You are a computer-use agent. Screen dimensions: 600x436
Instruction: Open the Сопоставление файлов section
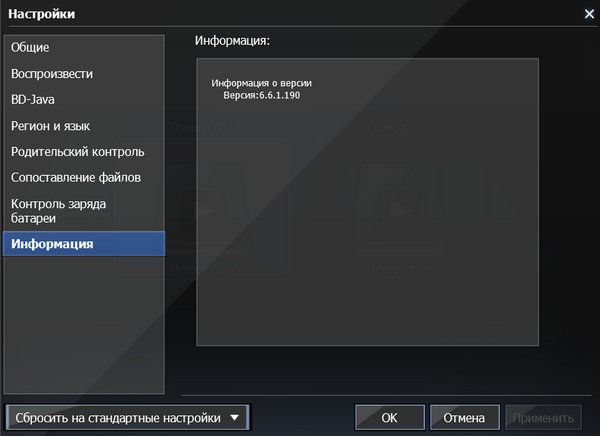click(x=84, y=178)
